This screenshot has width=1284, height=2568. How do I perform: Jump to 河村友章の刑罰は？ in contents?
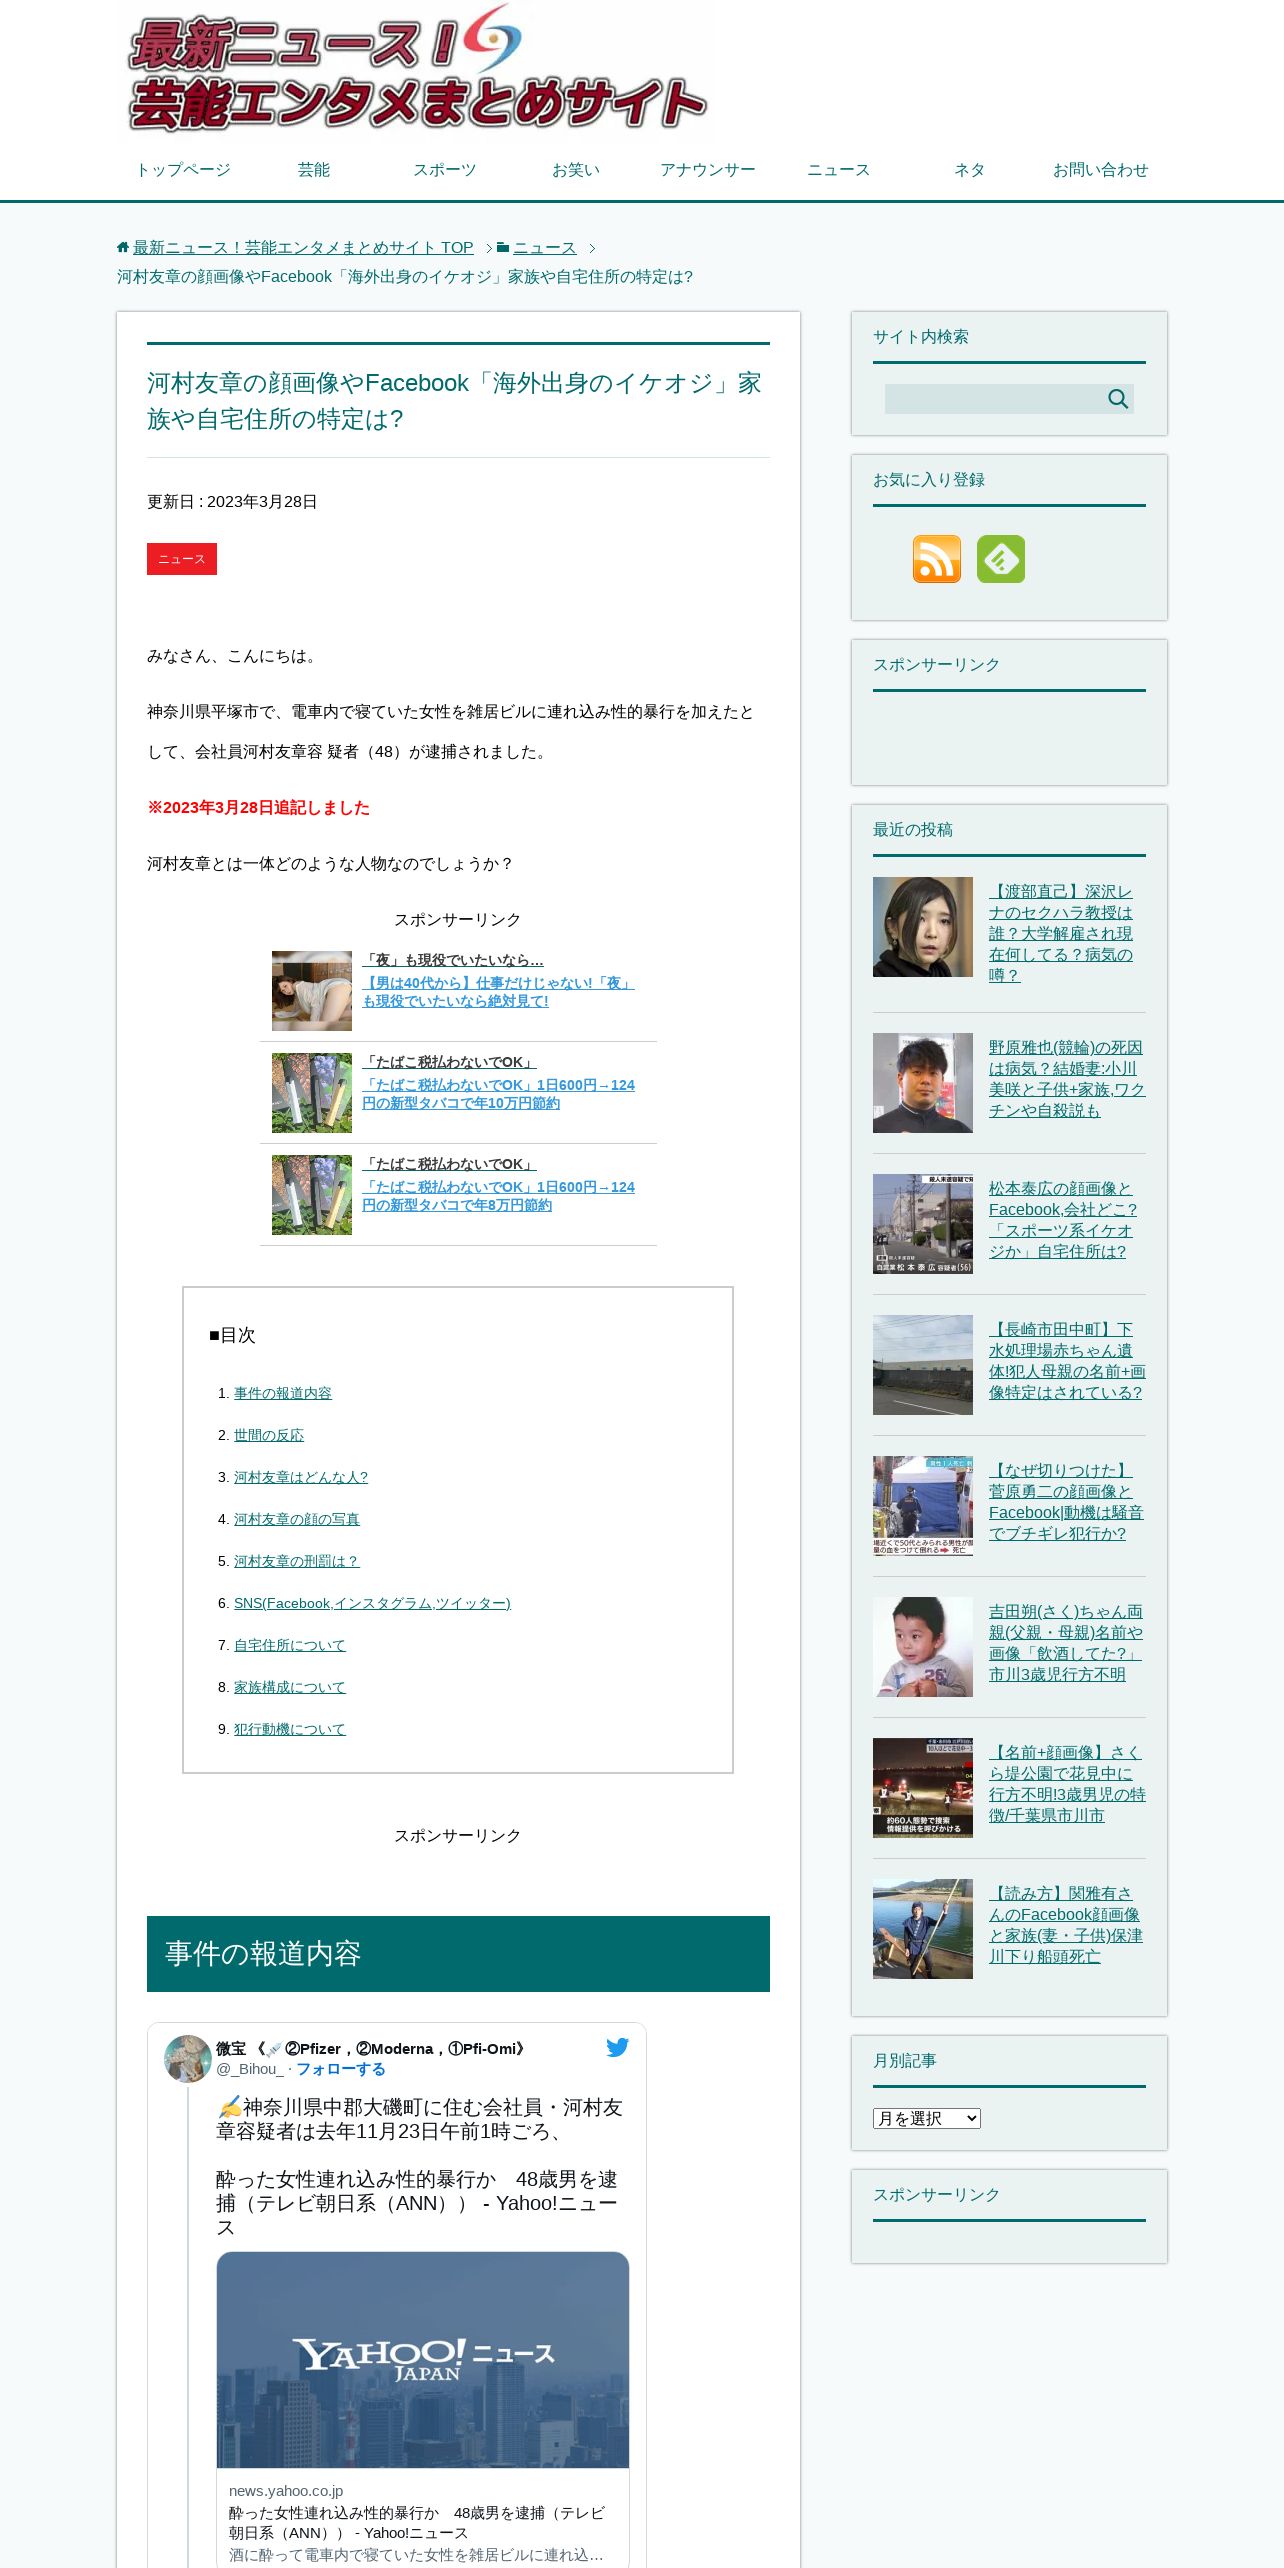(296, 1561)
